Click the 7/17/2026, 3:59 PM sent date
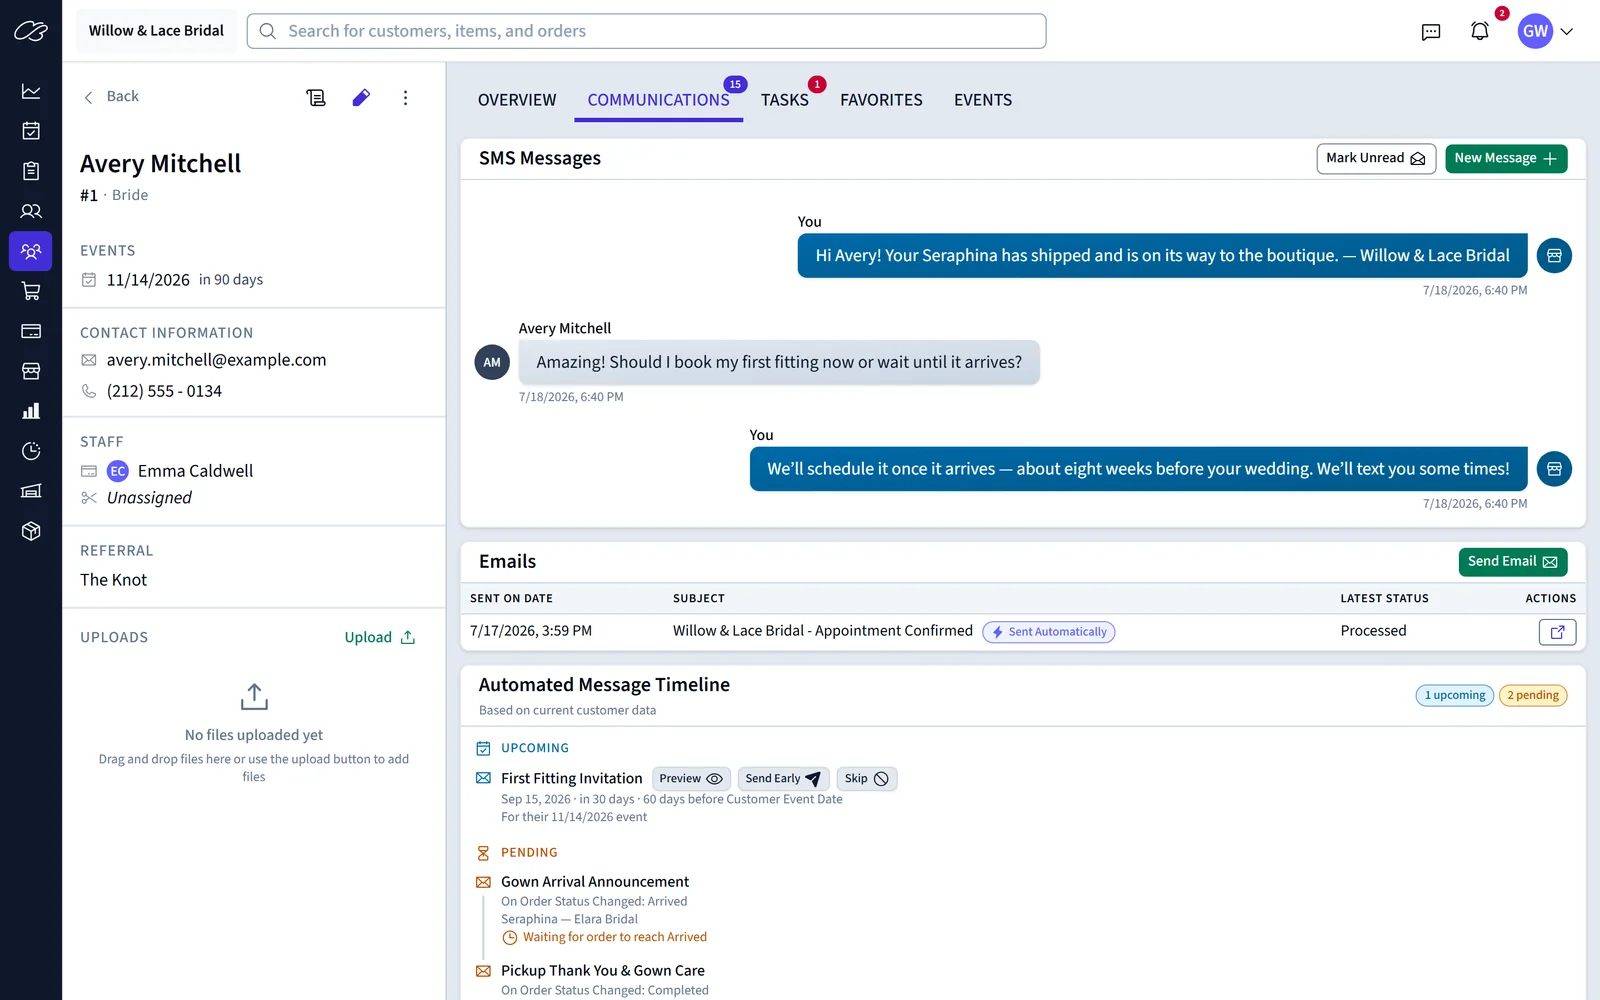 click(531, 631)
